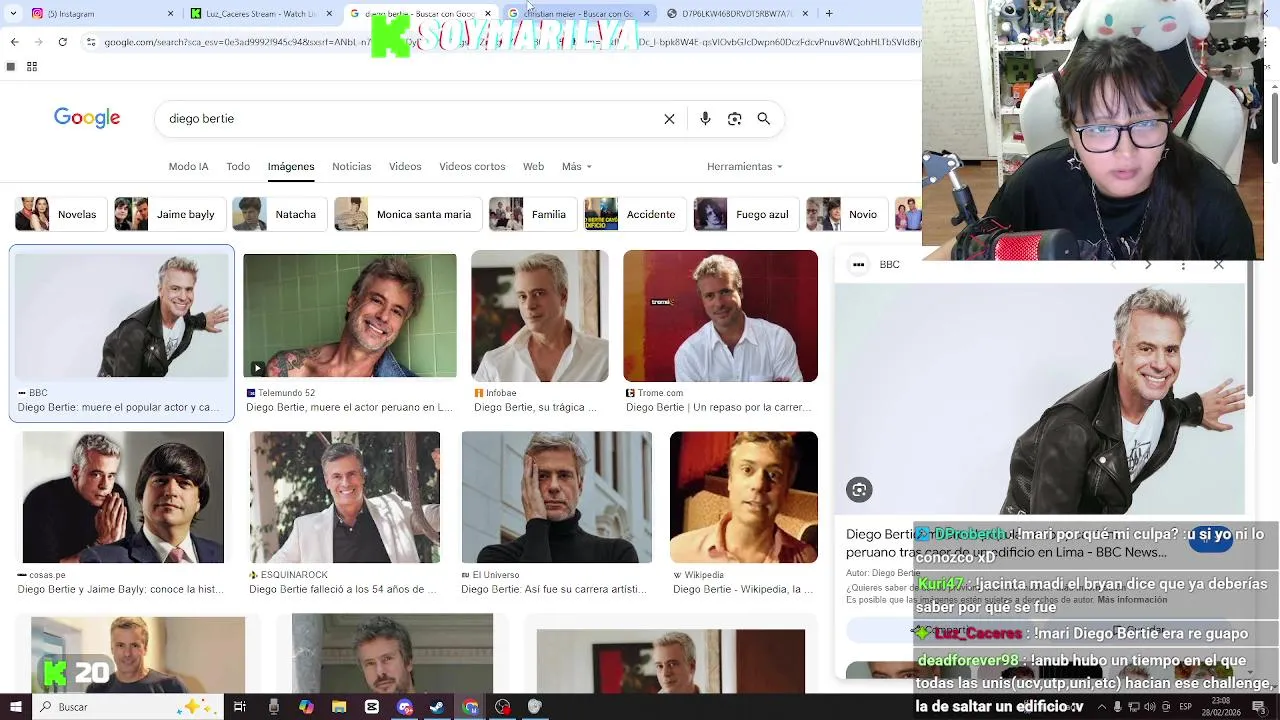Open Task View on taskbar
The image size is (1280, 720).
pyautogui.click(x=240, y=707)
